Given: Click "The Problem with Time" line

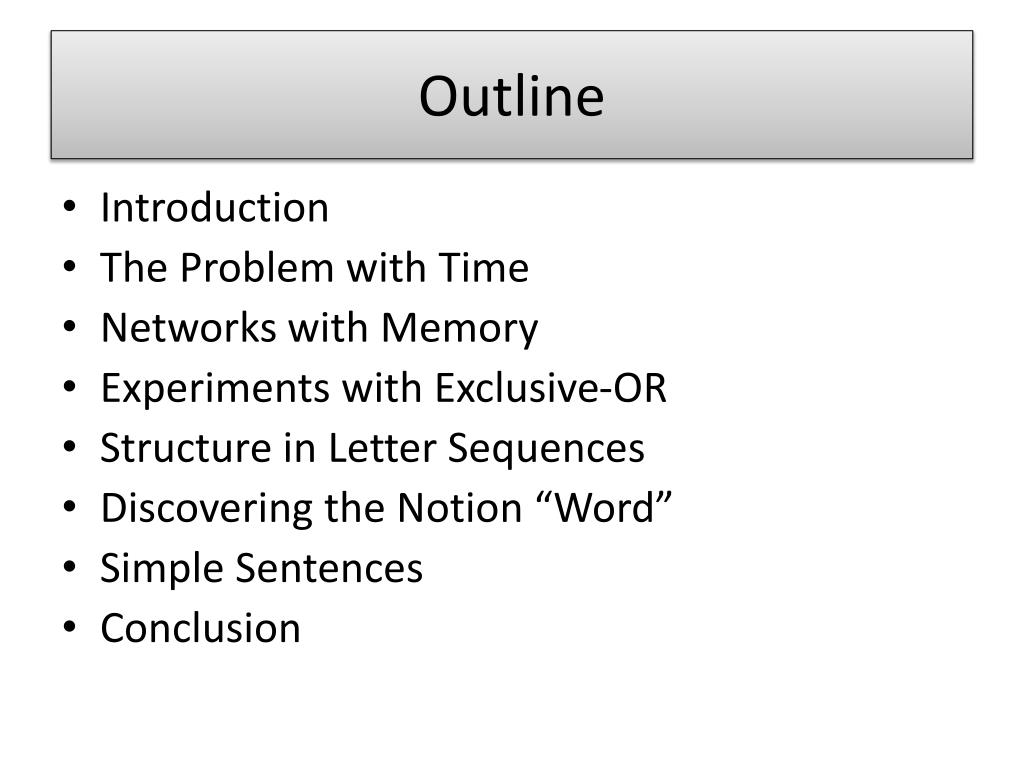Looking at the screenshot, I should (314, 268).
